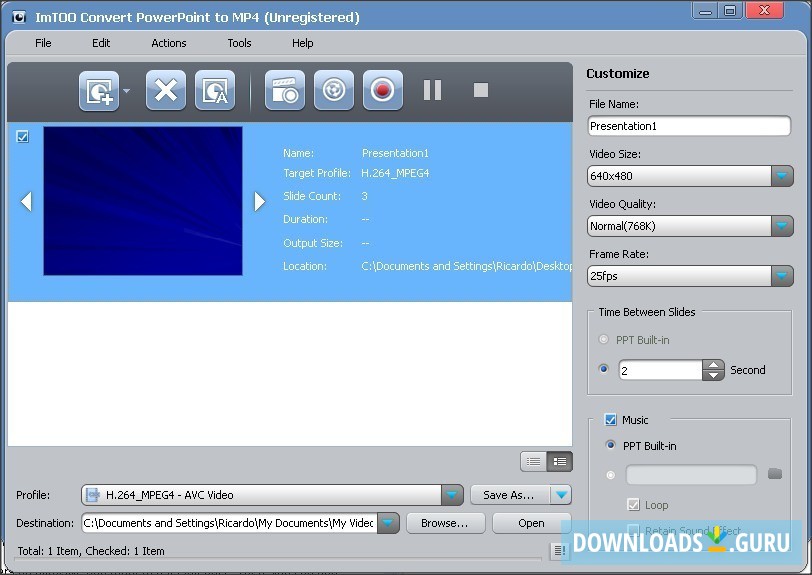Screen dimensions: 812x575
Task: Select the custom seconds radio button
Action: click(x=603, y=369)
